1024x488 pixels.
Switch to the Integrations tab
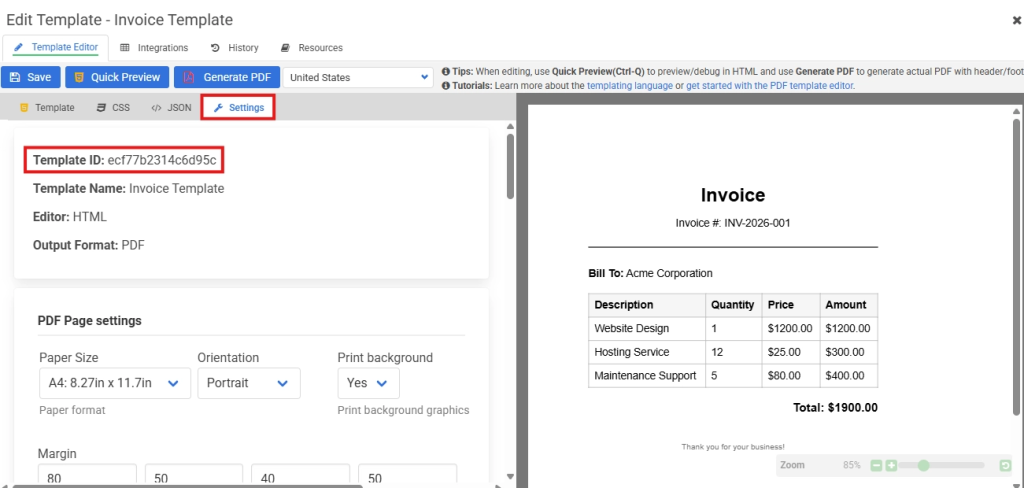point(154,47)
